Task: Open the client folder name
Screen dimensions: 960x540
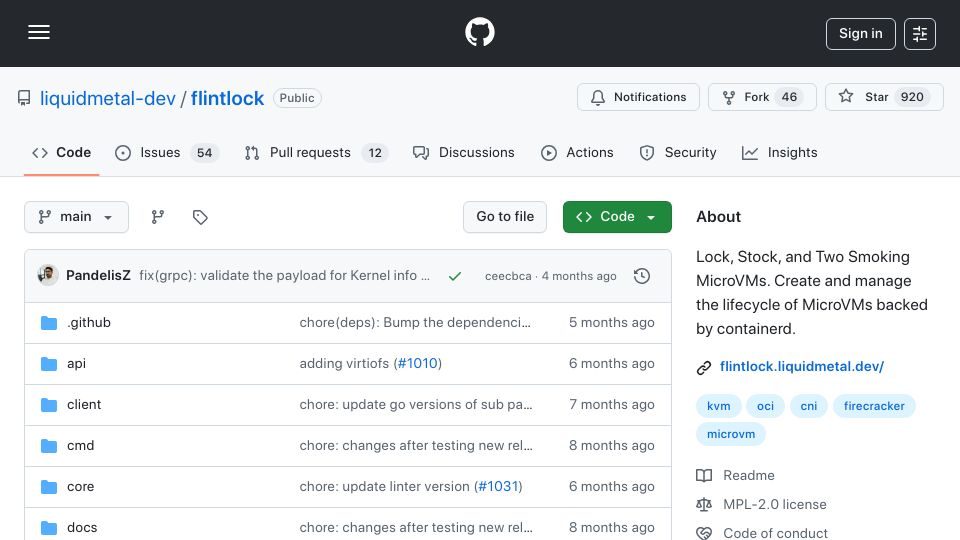Action: tap(84, 405)
